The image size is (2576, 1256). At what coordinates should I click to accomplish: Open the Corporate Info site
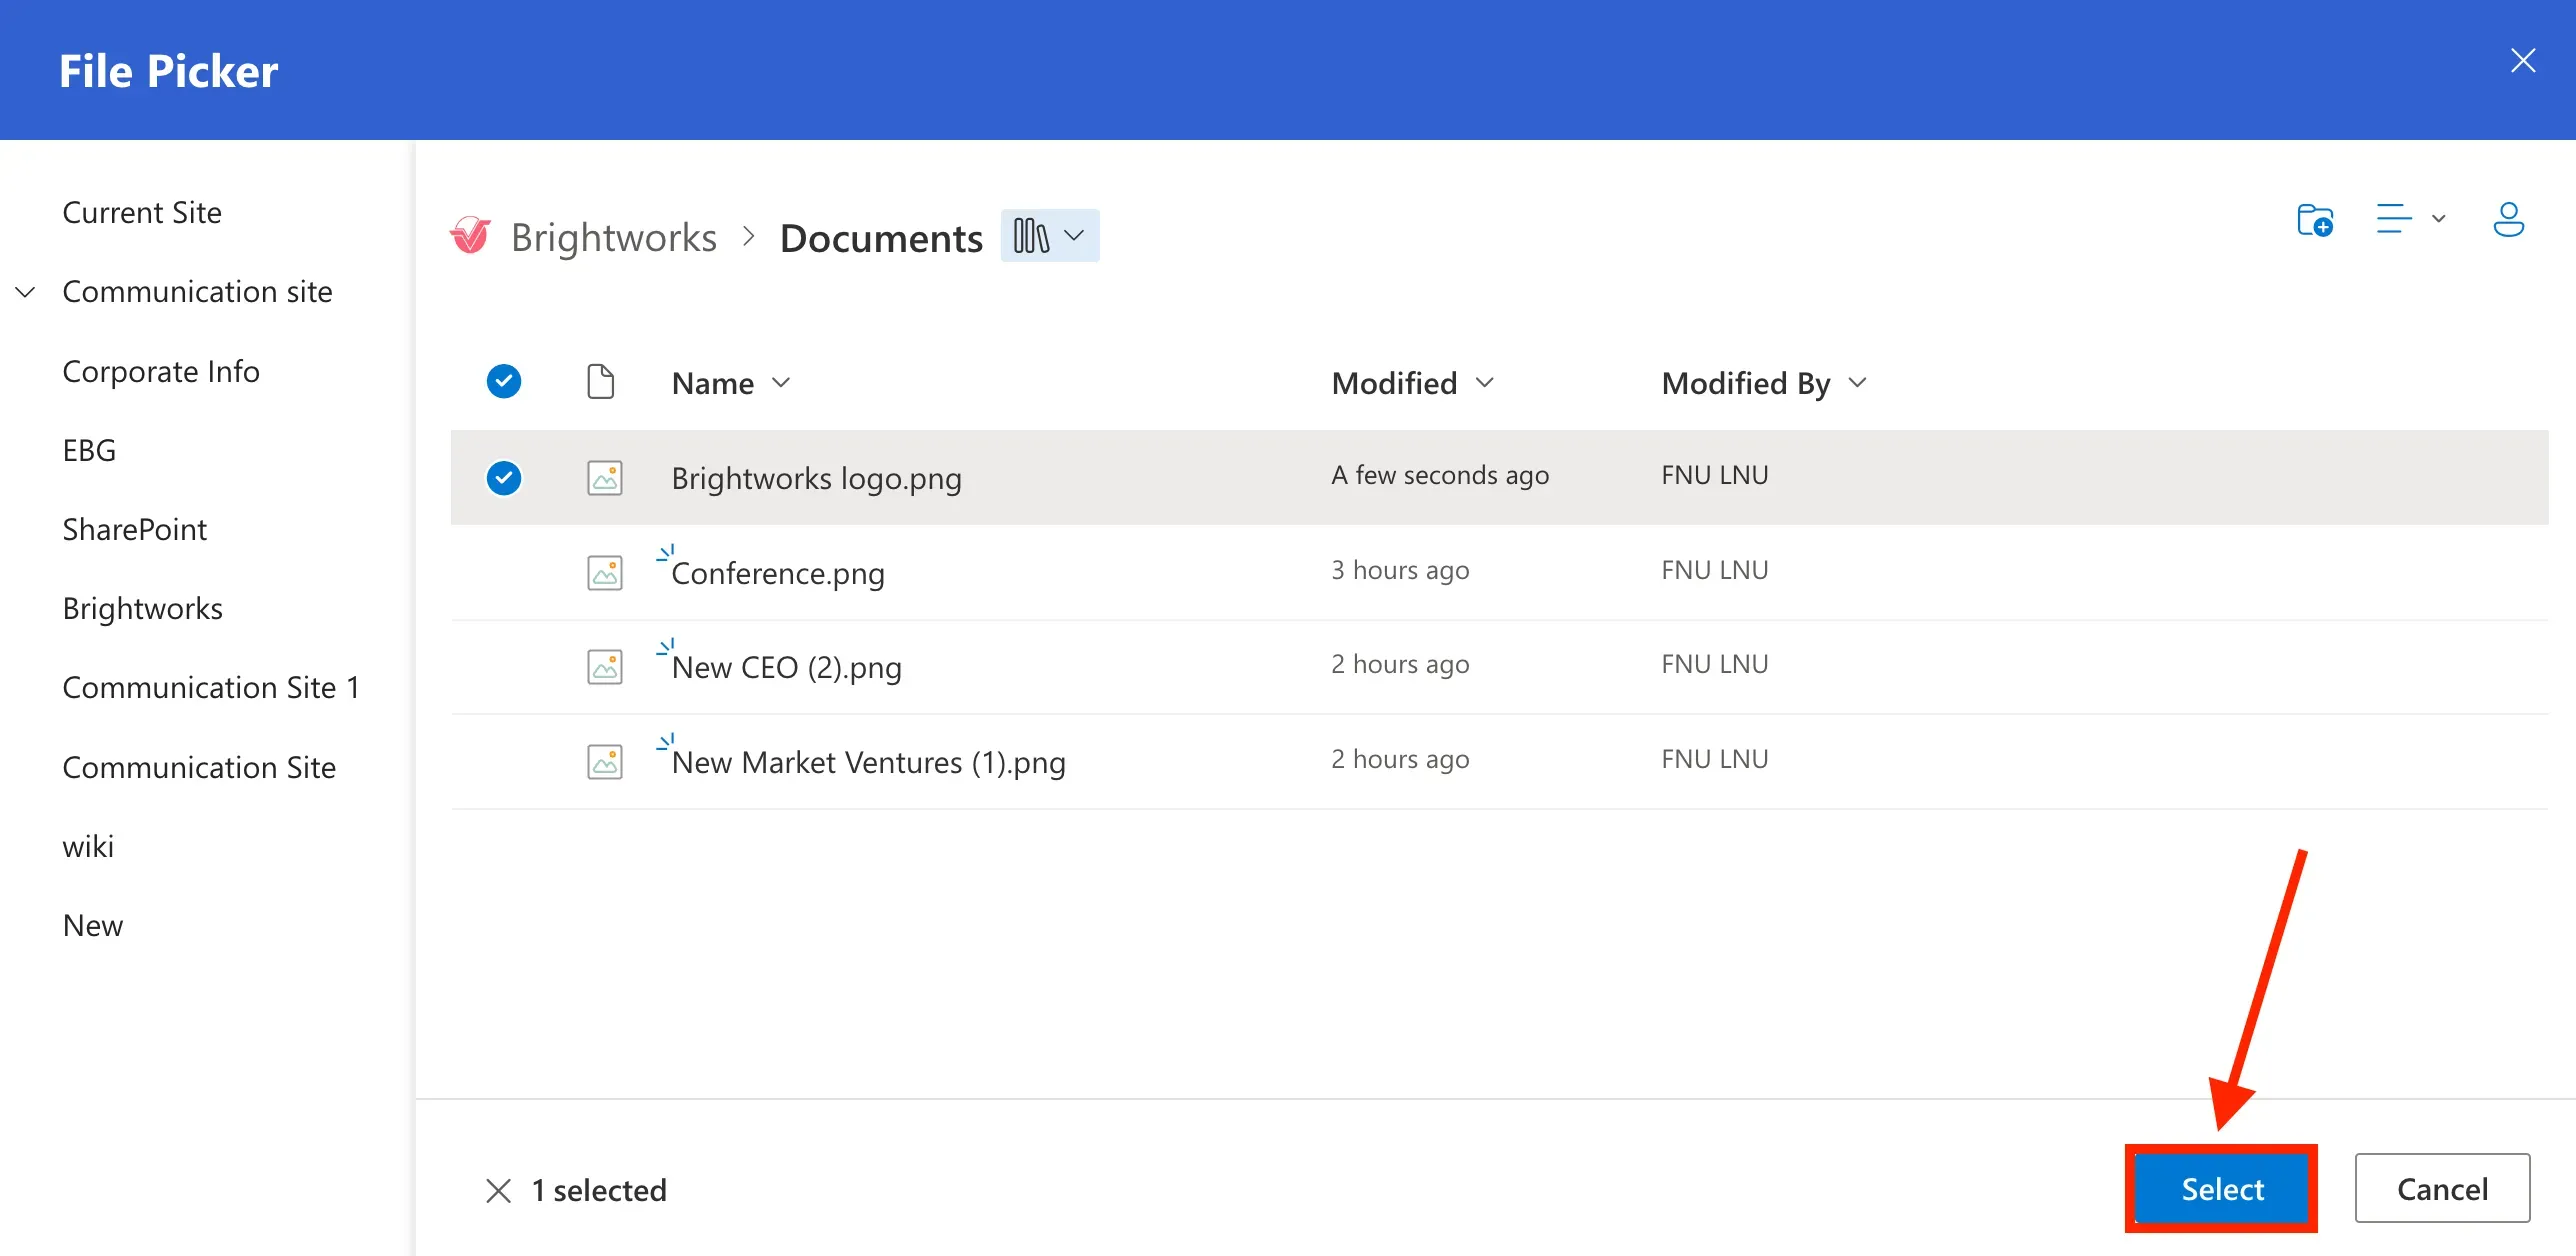pyautogui.click(x=161, y=371)
